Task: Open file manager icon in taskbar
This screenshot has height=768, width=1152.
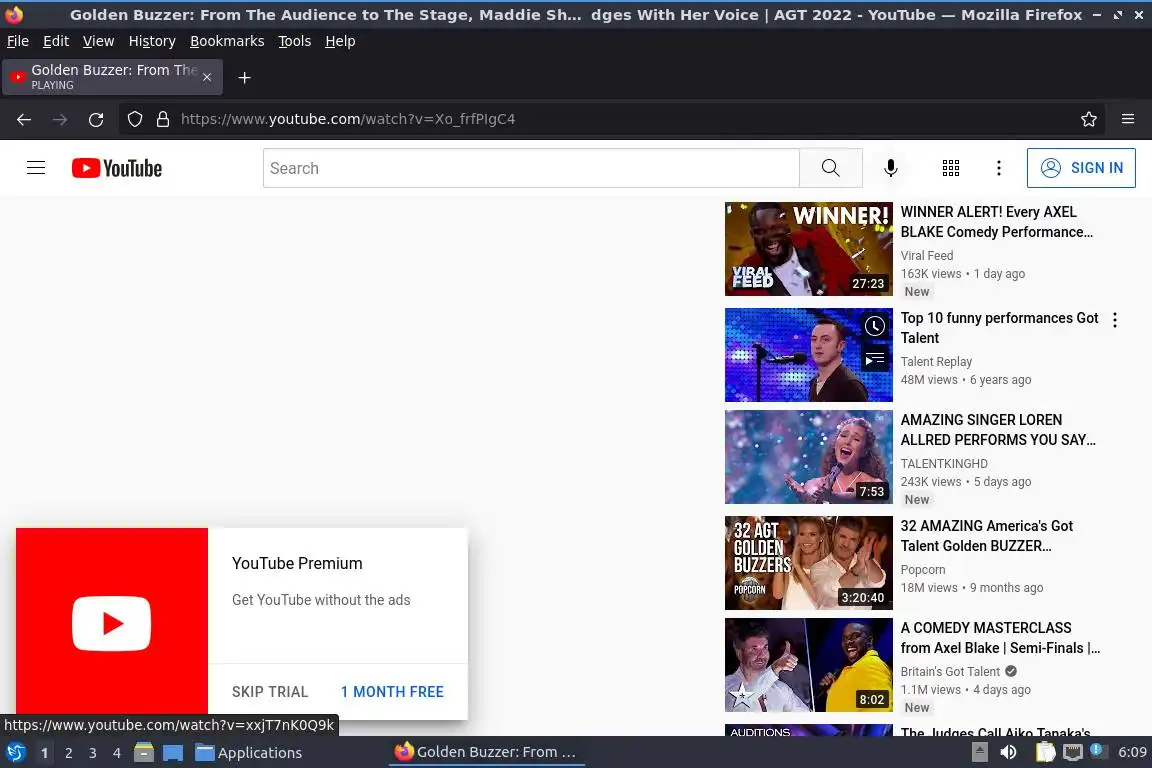Action: click(x=144, y=753)
